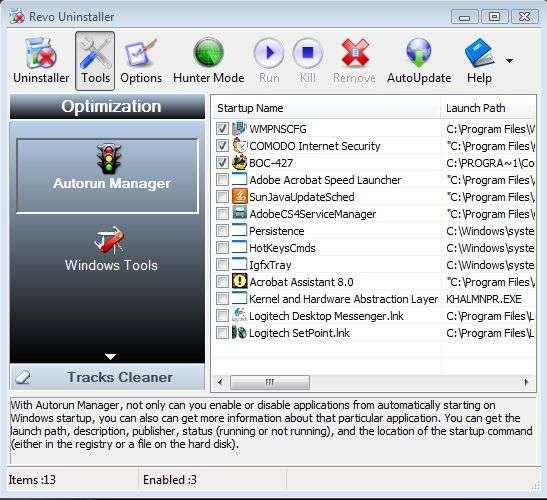
Task: Click Logitech Desktop Messenger icon
Action: 239,316
